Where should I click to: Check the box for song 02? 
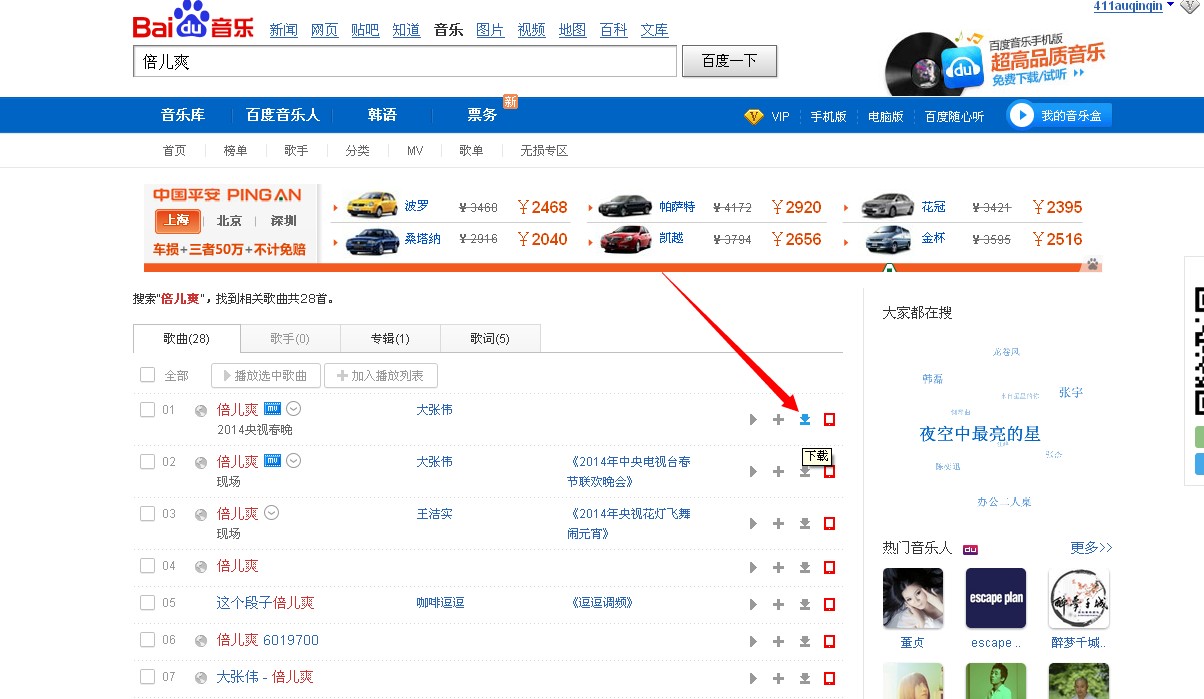(x=147, y=462)
